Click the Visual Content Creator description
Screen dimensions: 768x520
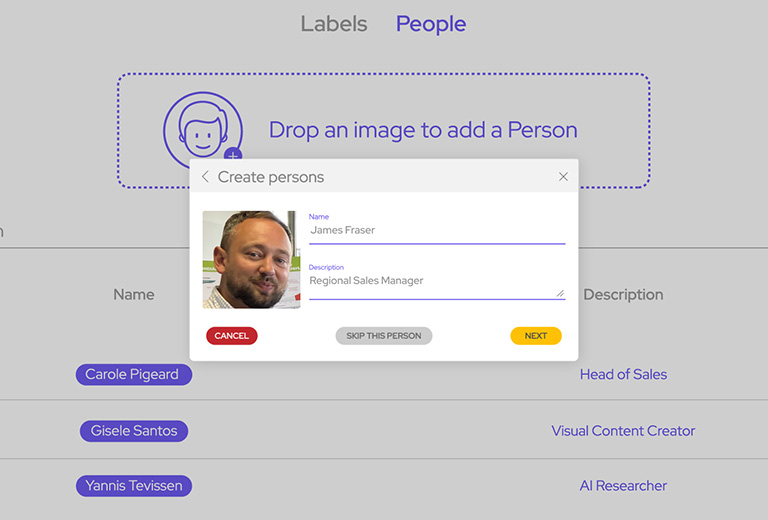pos(623,431)
